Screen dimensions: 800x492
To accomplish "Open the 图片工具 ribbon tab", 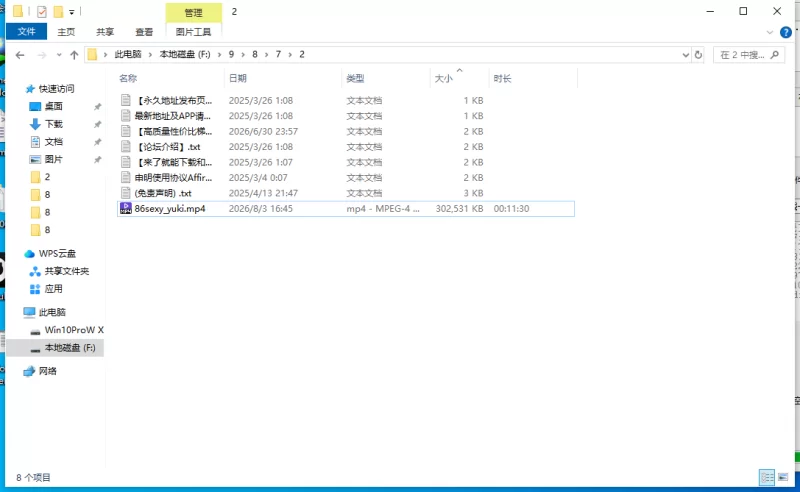I will 193,32.
